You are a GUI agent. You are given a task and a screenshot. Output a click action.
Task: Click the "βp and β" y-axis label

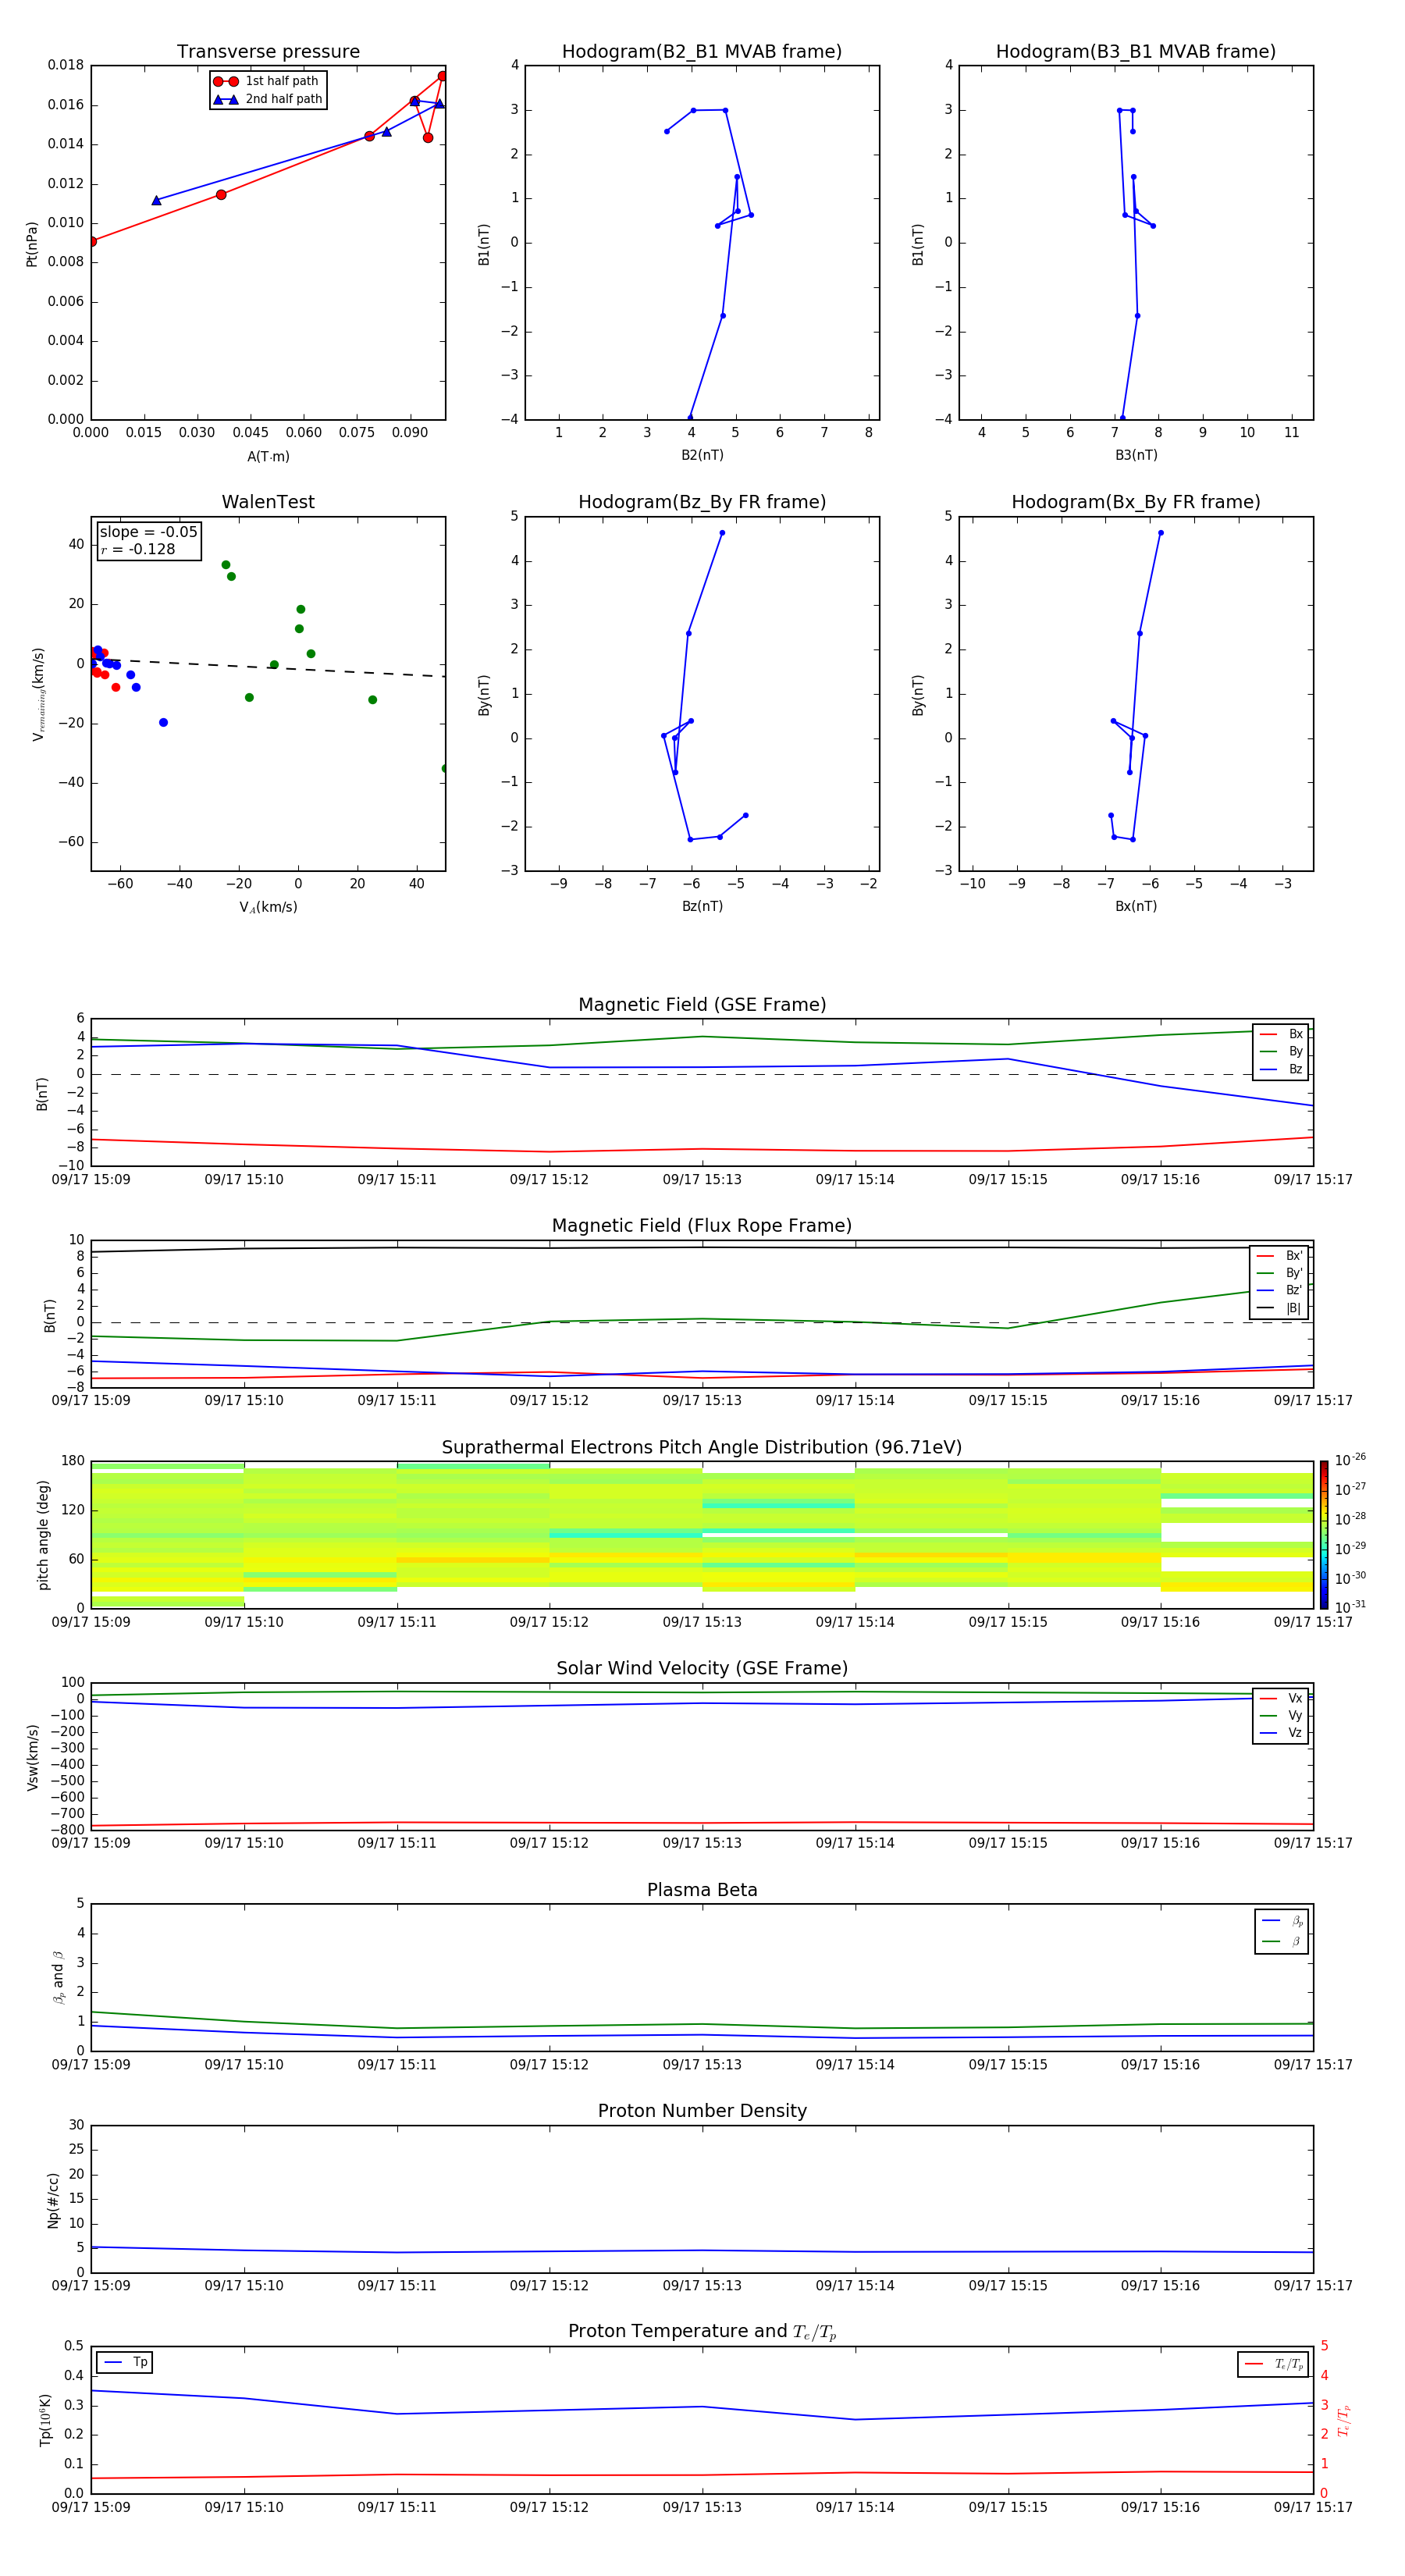tap(58, 1977)
